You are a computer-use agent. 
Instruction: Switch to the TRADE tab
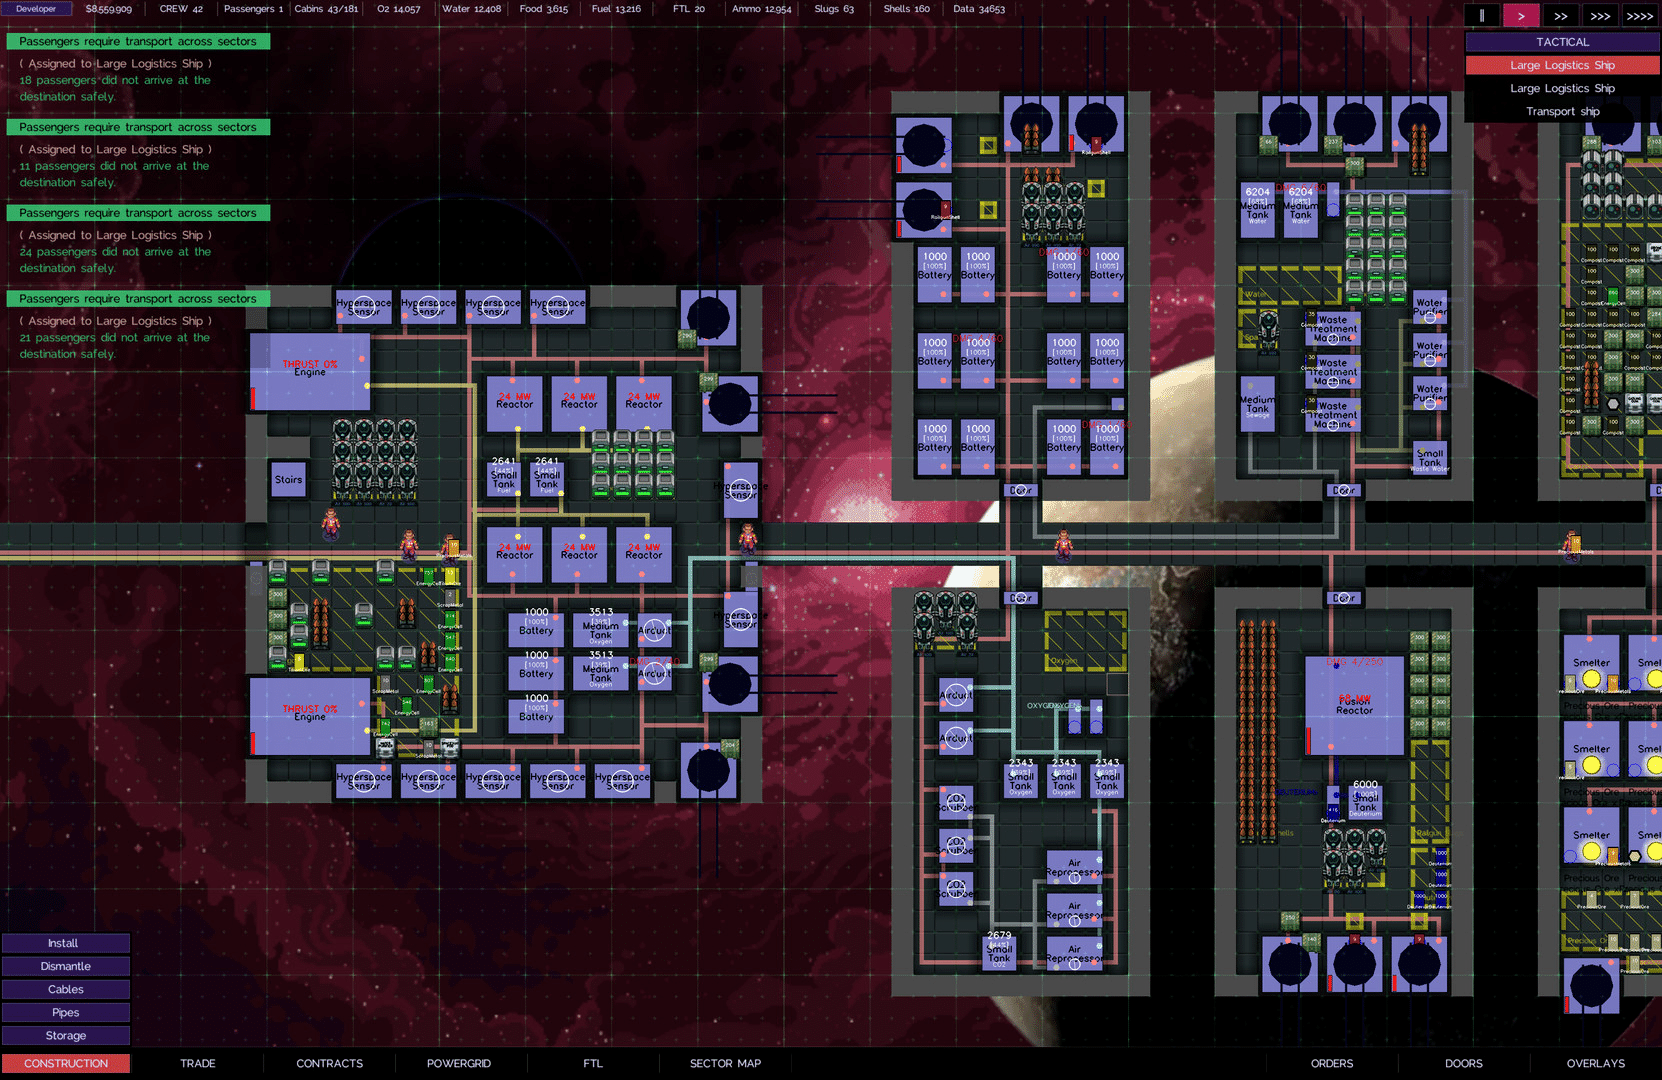click(x=198, y=1063)
